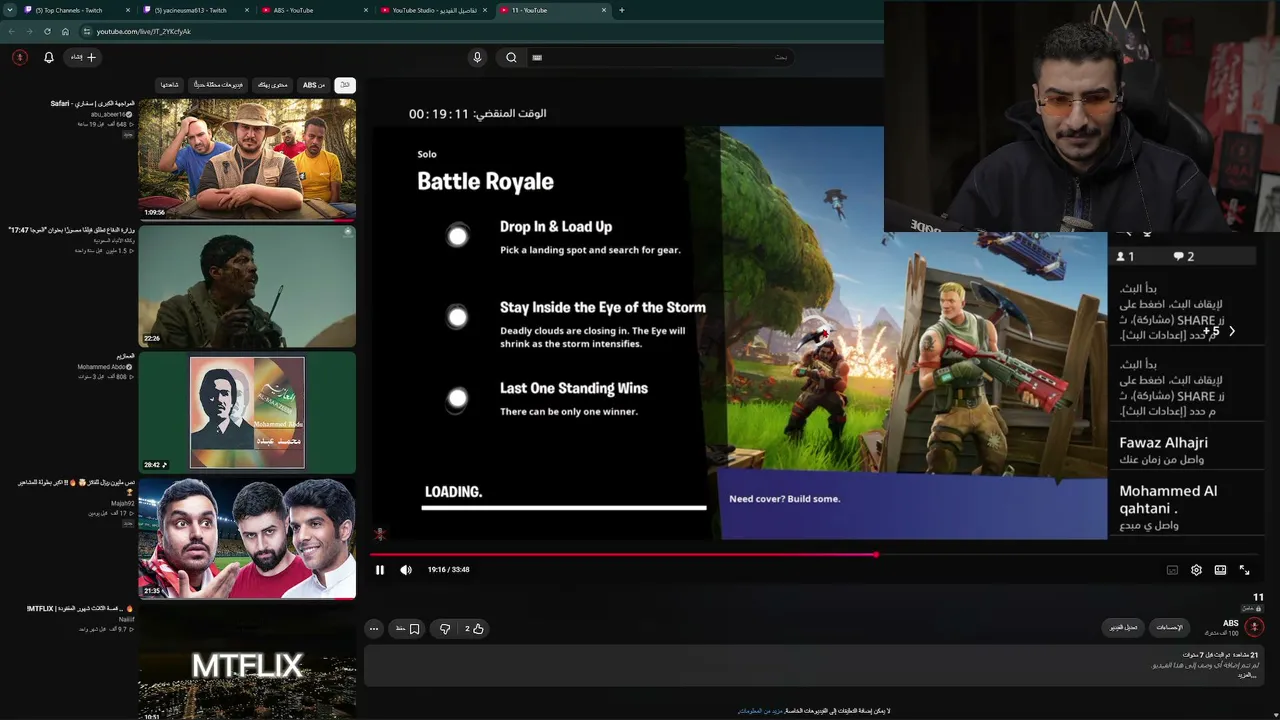Open Mohammed Abdo channel name link
Viewport: 1280px width, 720px height.
pos(102,367)
